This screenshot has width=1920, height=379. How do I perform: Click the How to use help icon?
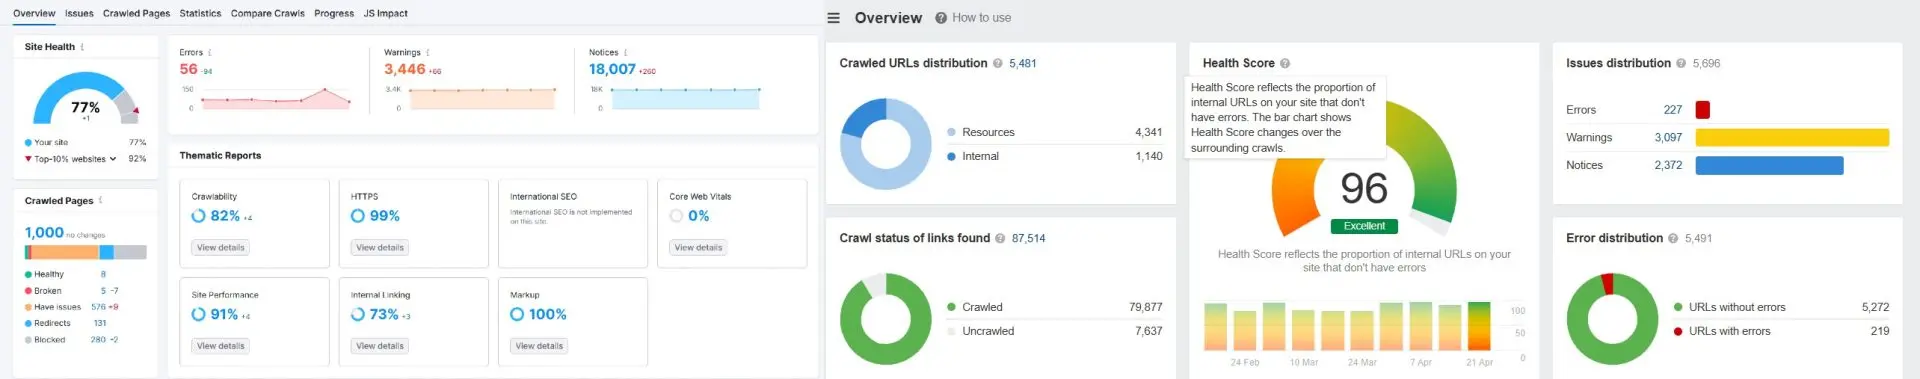pyautogui.click(x=941, y=18)
